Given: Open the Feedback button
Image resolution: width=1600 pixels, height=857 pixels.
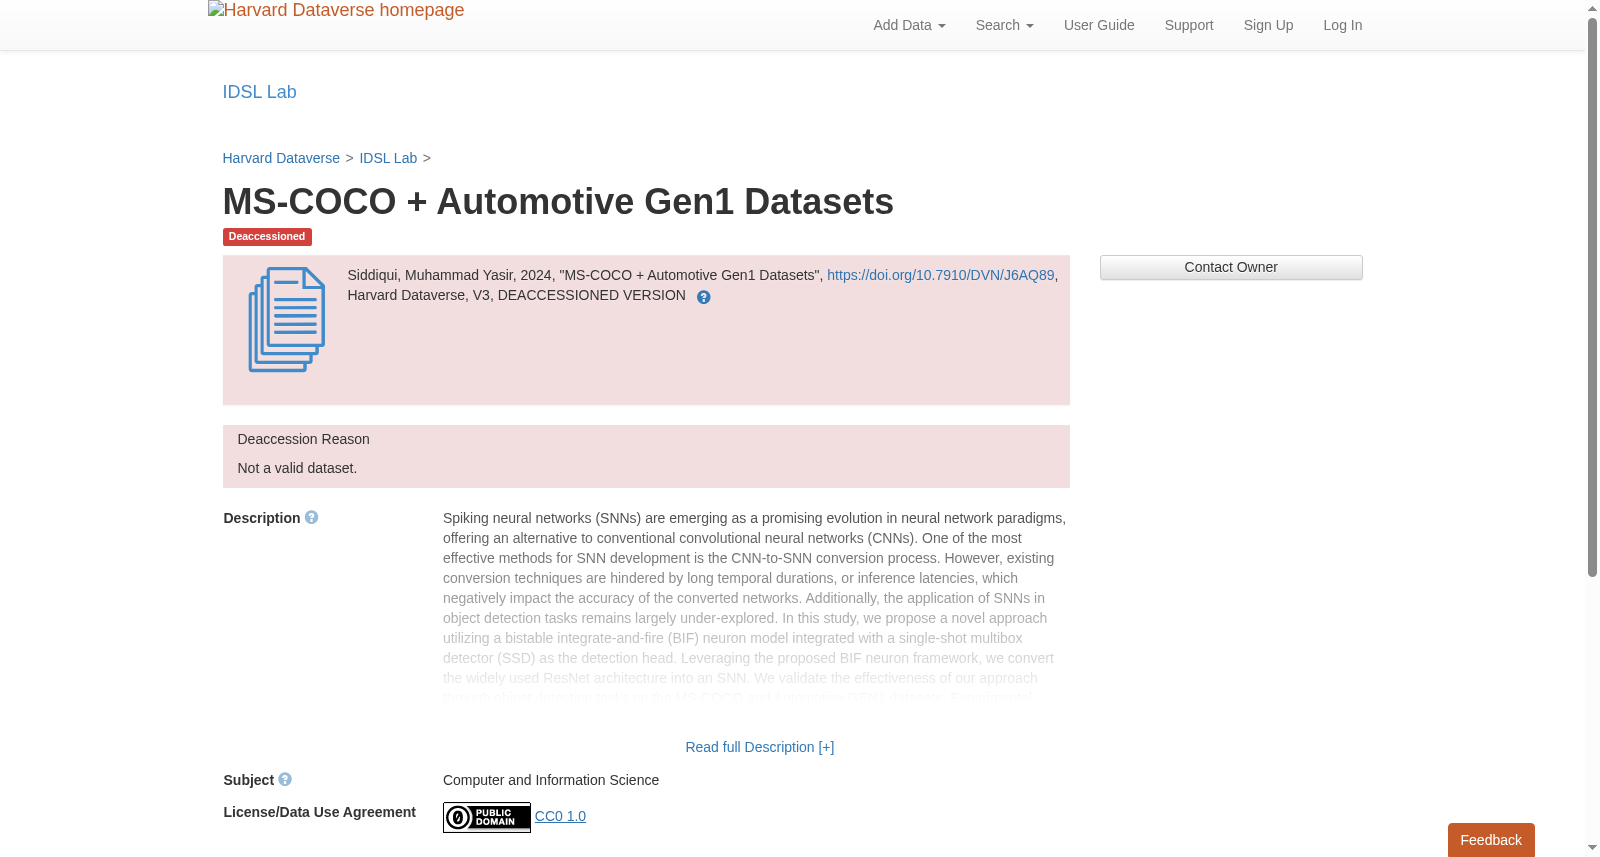Looking at the screenshot, I should (1491, 840).
